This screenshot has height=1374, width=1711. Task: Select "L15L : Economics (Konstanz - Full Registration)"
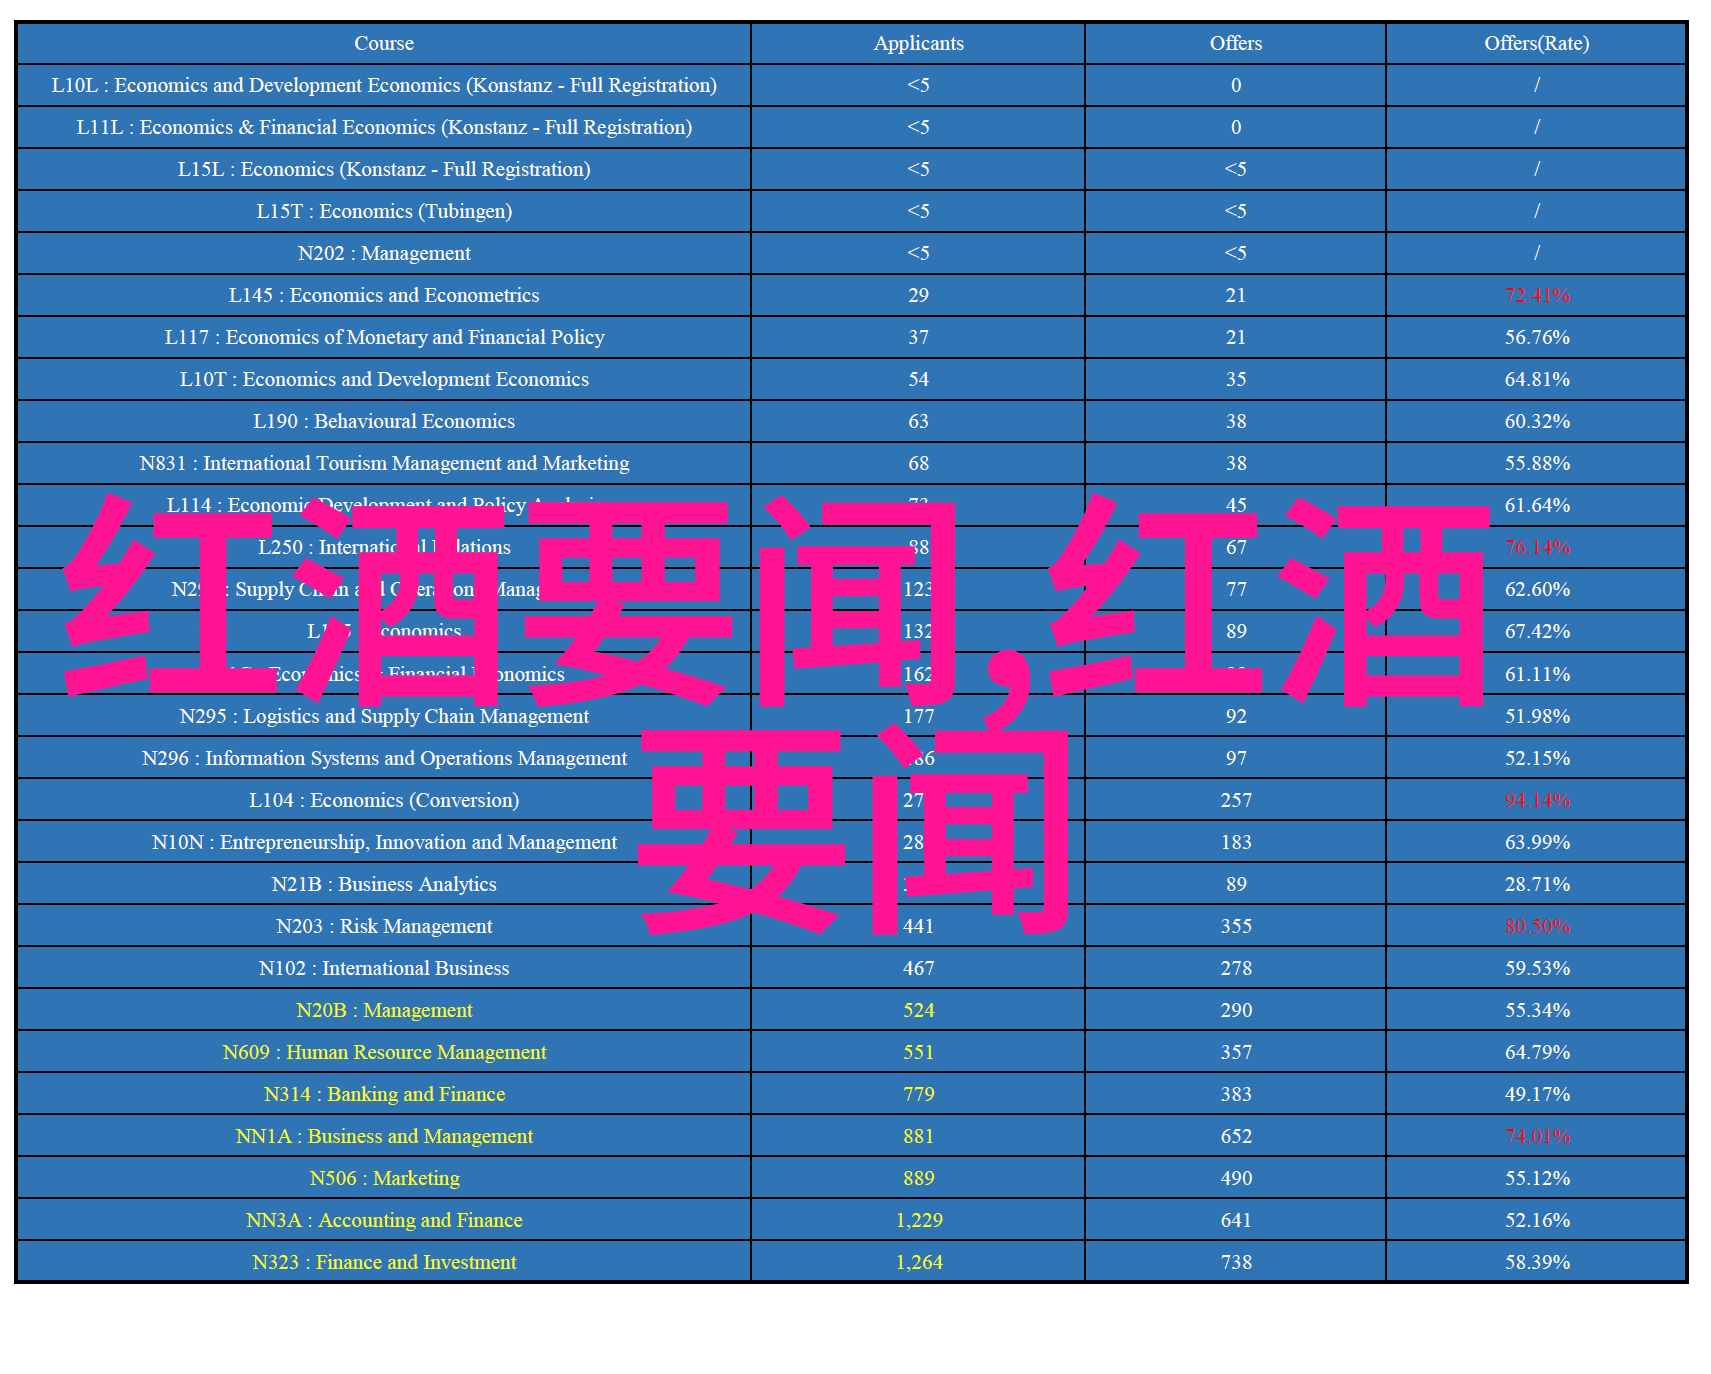pyautogui.click(x=384, y=169)
